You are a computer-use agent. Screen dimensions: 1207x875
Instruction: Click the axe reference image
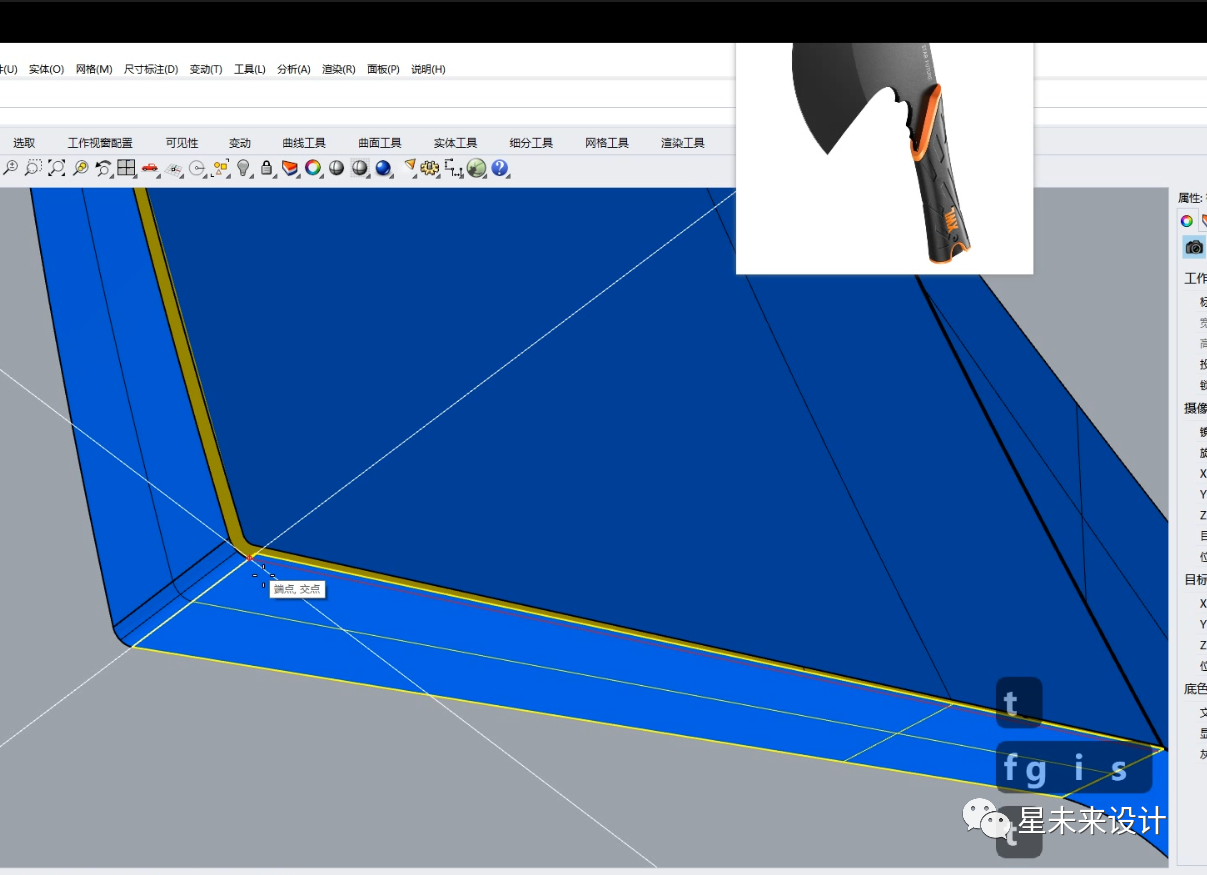(x=884, y=158)
